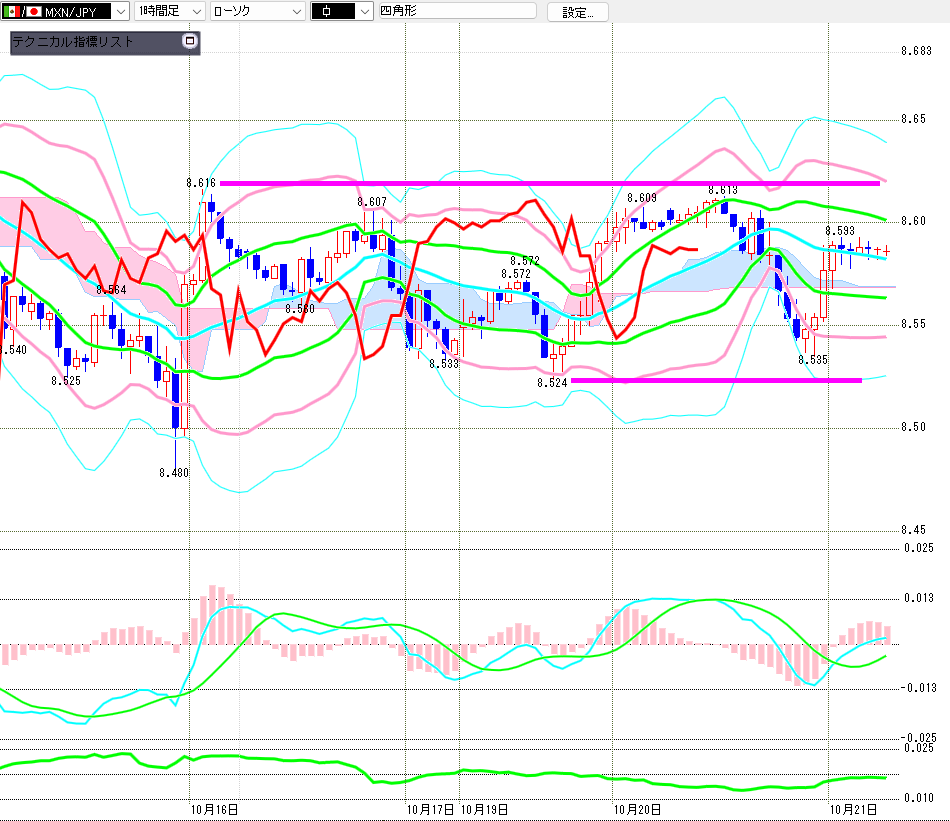
Task: Click the 10月21日 date label
Action: 853,809
